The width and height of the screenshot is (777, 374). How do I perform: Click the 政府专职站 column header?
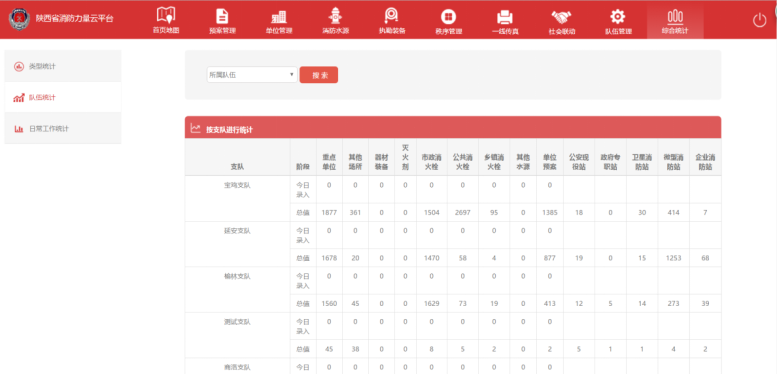click(x=610, y=162)
